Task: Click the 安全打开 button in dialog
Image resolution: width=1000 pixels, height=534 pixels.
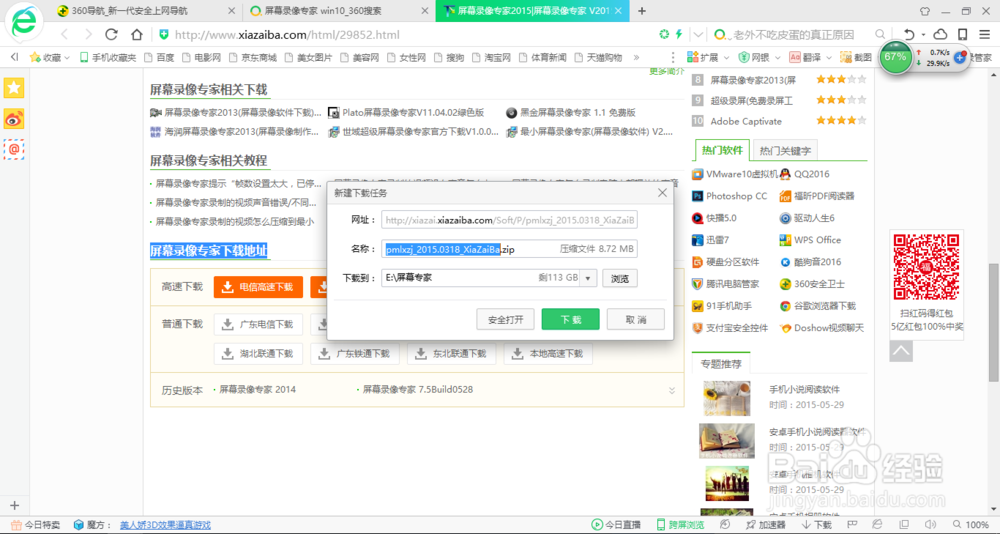Action: pos(505,320)
